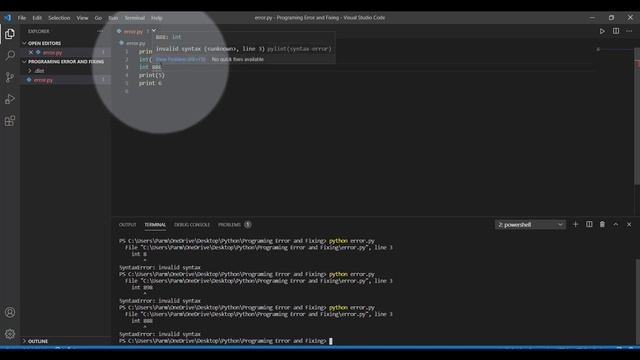
Task: Open Explorer panel more actions ellipsis
Action: 100,31
